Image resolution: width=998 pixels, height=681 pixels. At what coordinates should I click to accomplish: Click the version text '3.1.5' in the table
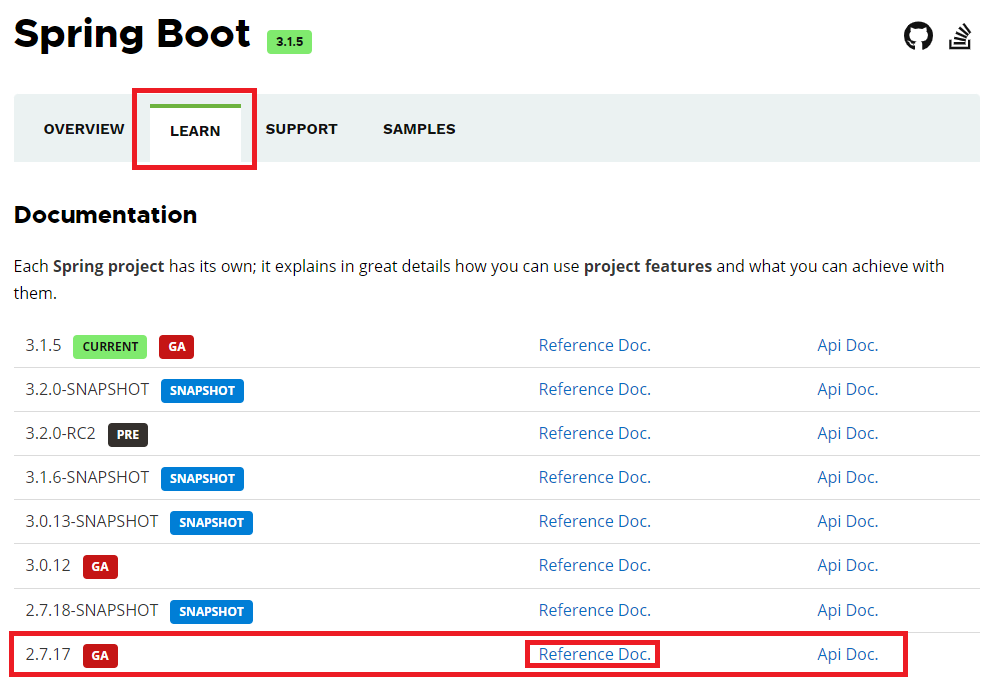pos(43,345)
